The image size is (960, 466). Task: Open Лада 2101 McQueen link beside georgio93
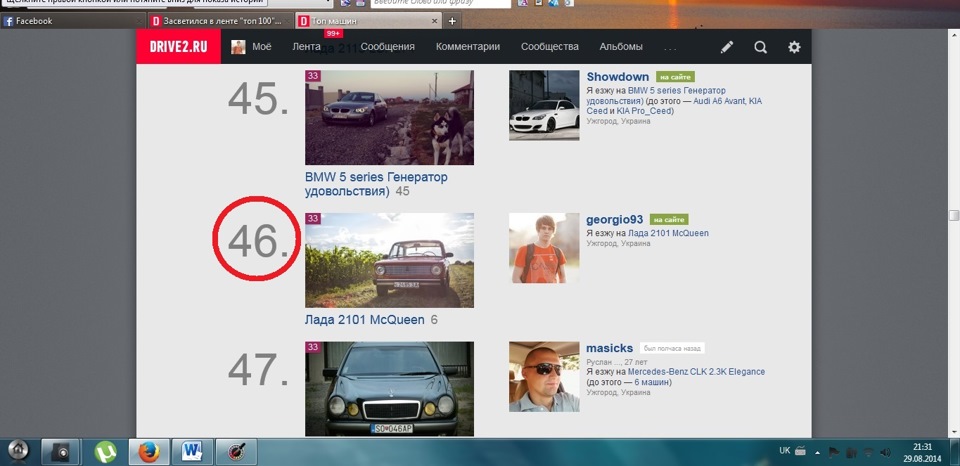coord(668,233)
